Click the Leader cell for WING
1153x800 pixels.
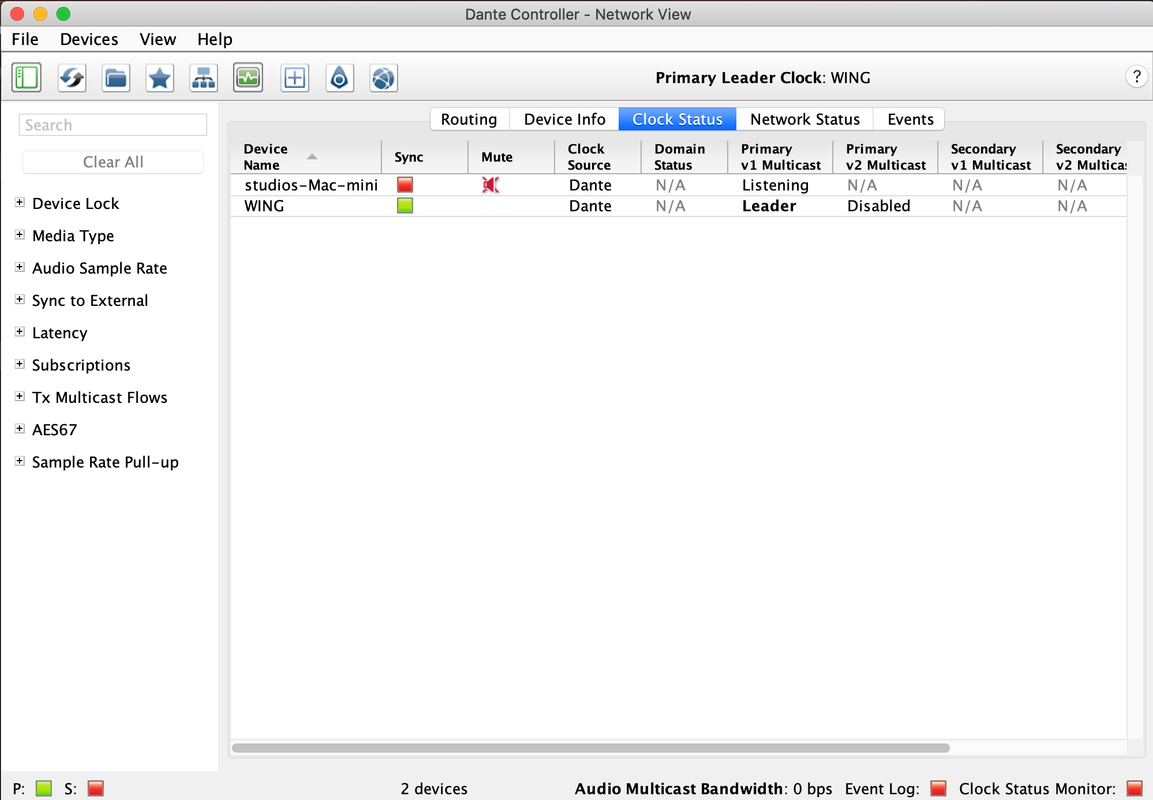click(x=768, y=206)
